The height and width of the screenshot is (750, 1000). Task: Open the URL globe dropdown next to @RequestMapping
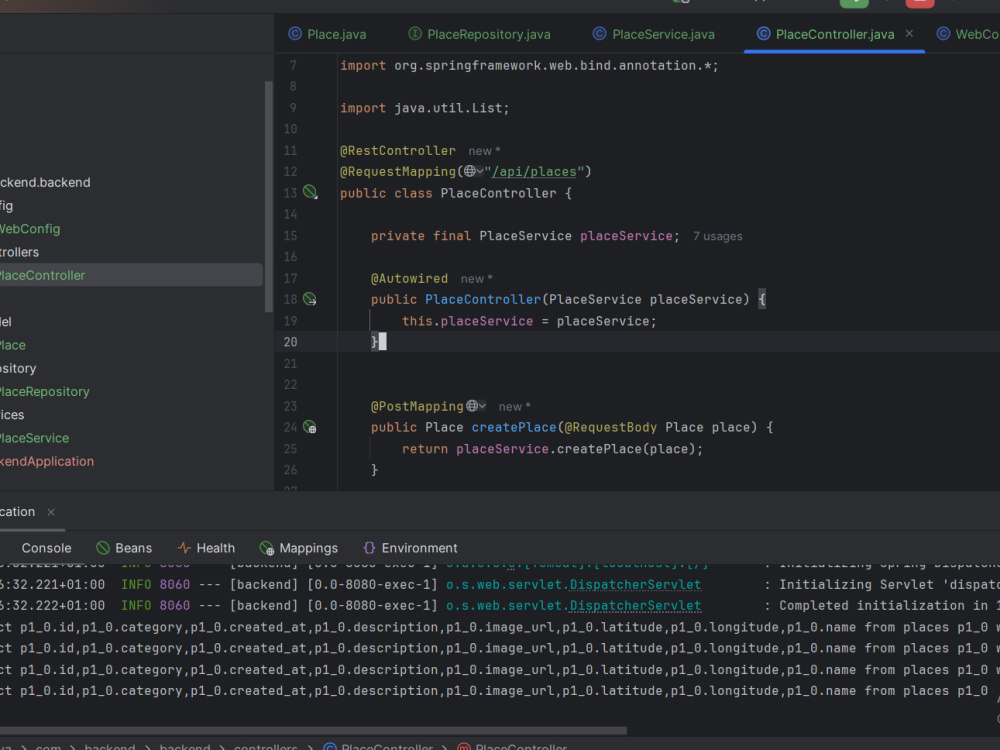point(473,172)
